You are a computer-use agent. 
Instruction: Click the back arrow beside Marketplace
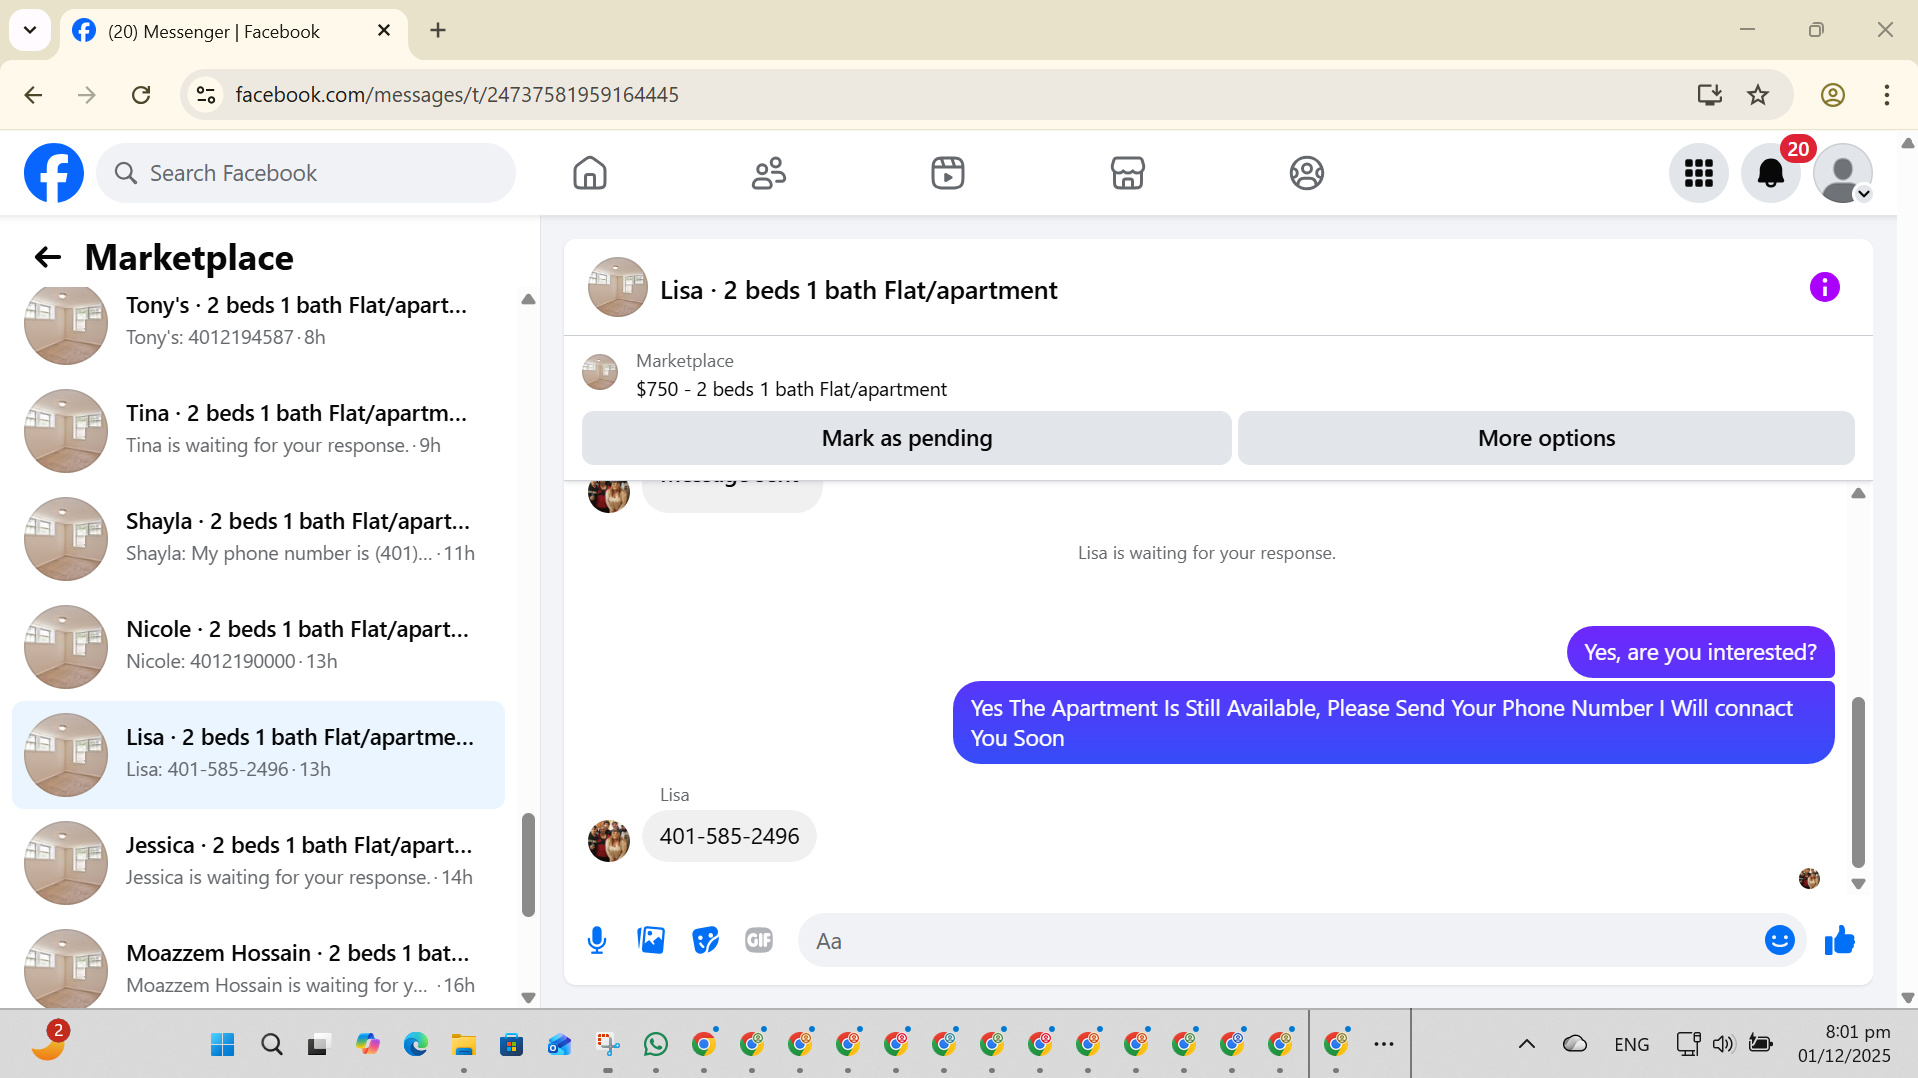pos(47,258)
